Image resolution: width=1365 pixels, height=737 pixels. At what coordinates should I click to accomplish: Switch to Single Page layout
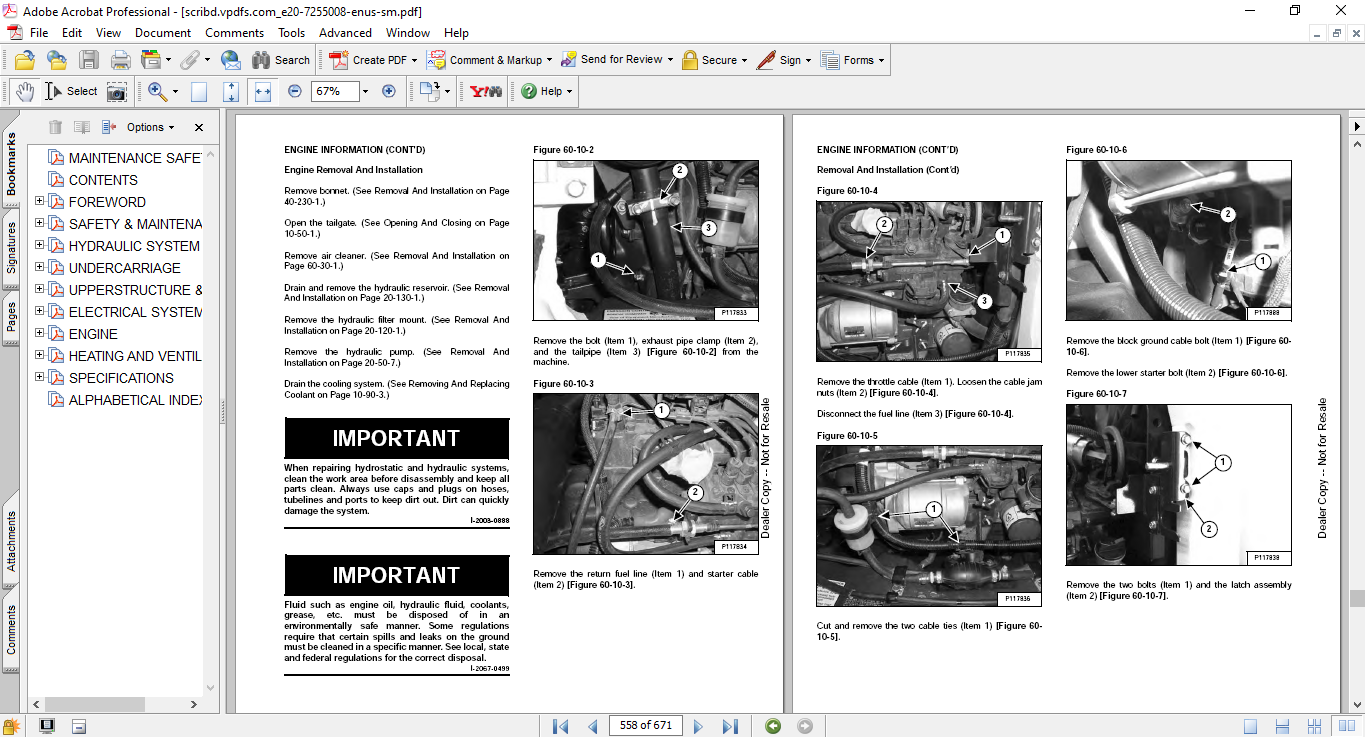point(1250,726)
